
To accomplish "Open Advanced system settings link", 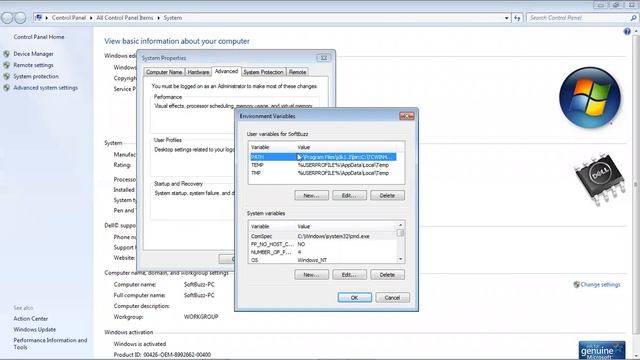I will point(45,88).
